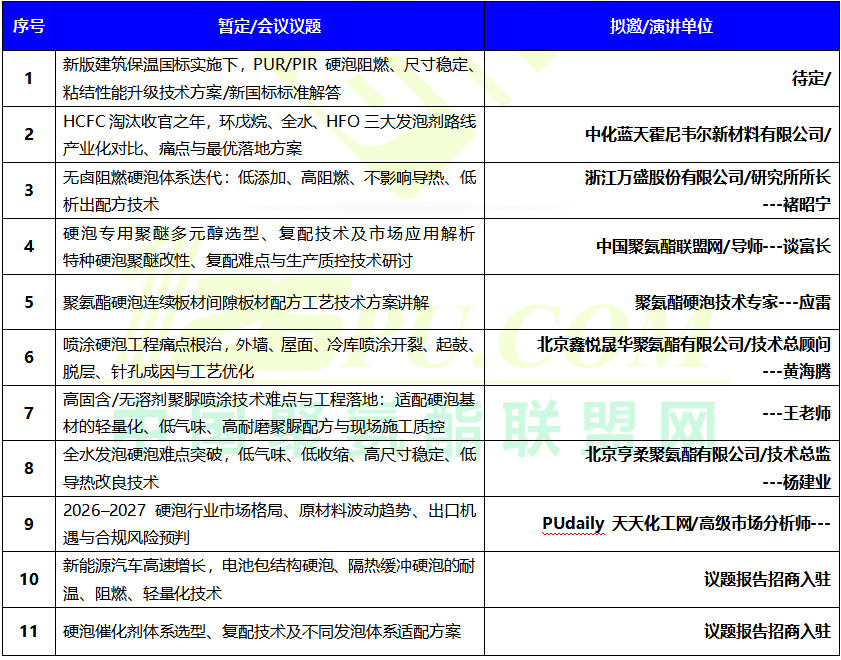The height and width of the screenshot is (660, 841).
Task: Select the 聚氨酯硬泡连续板材 topic cell
Action: coord(270,302)
